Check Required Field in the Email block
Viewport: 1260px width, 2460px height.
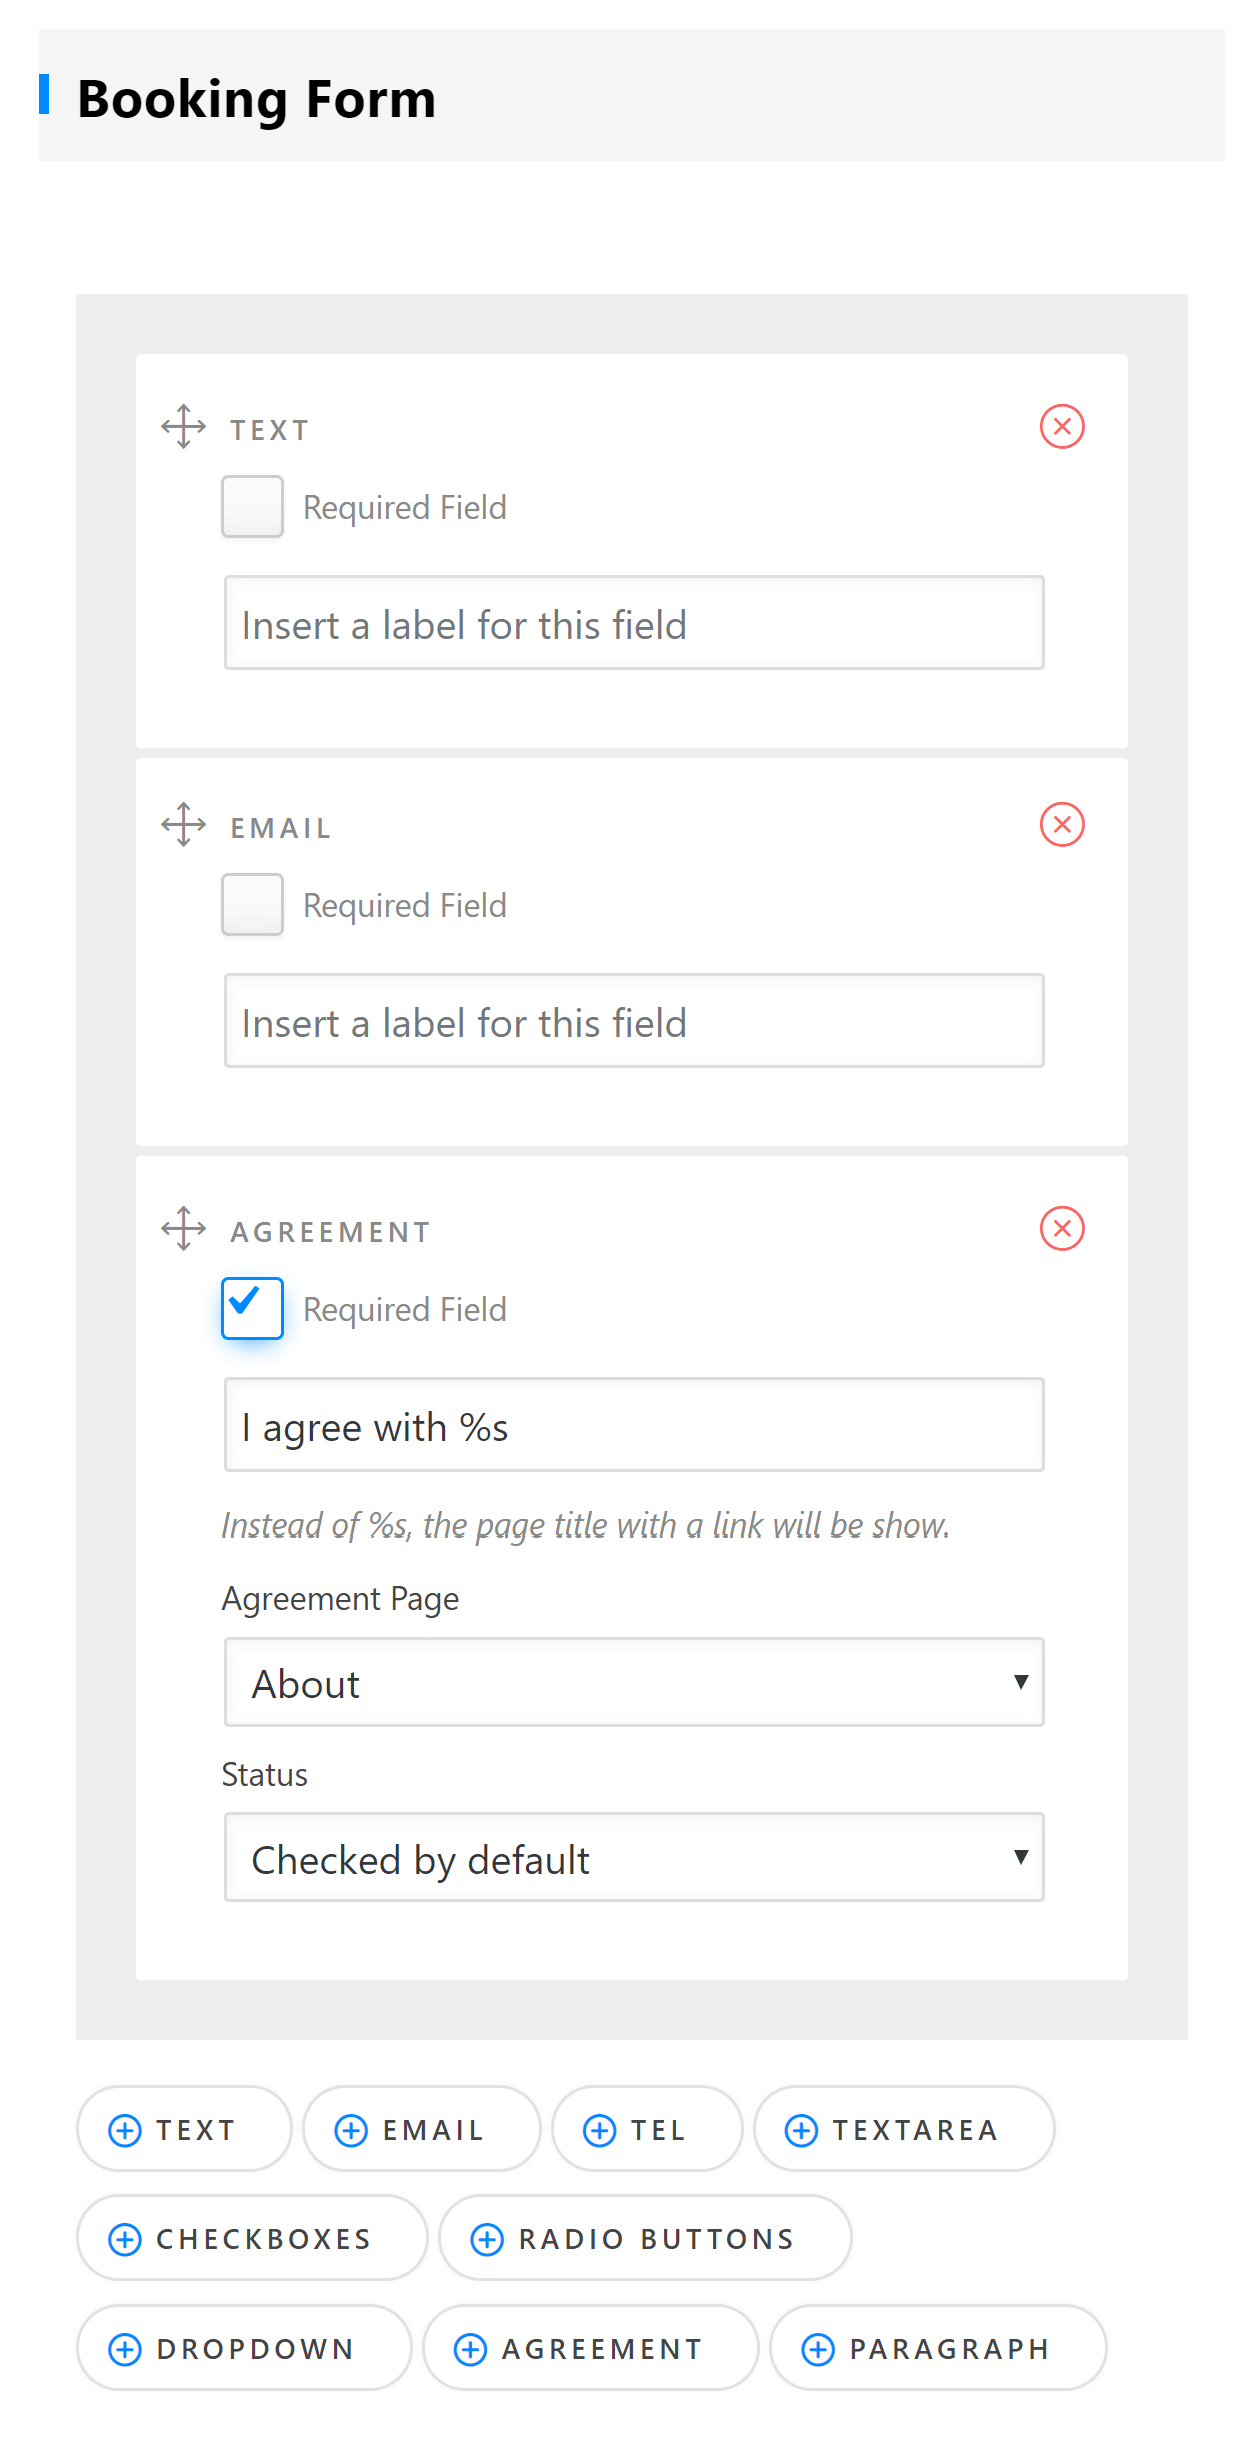(252, 905)
